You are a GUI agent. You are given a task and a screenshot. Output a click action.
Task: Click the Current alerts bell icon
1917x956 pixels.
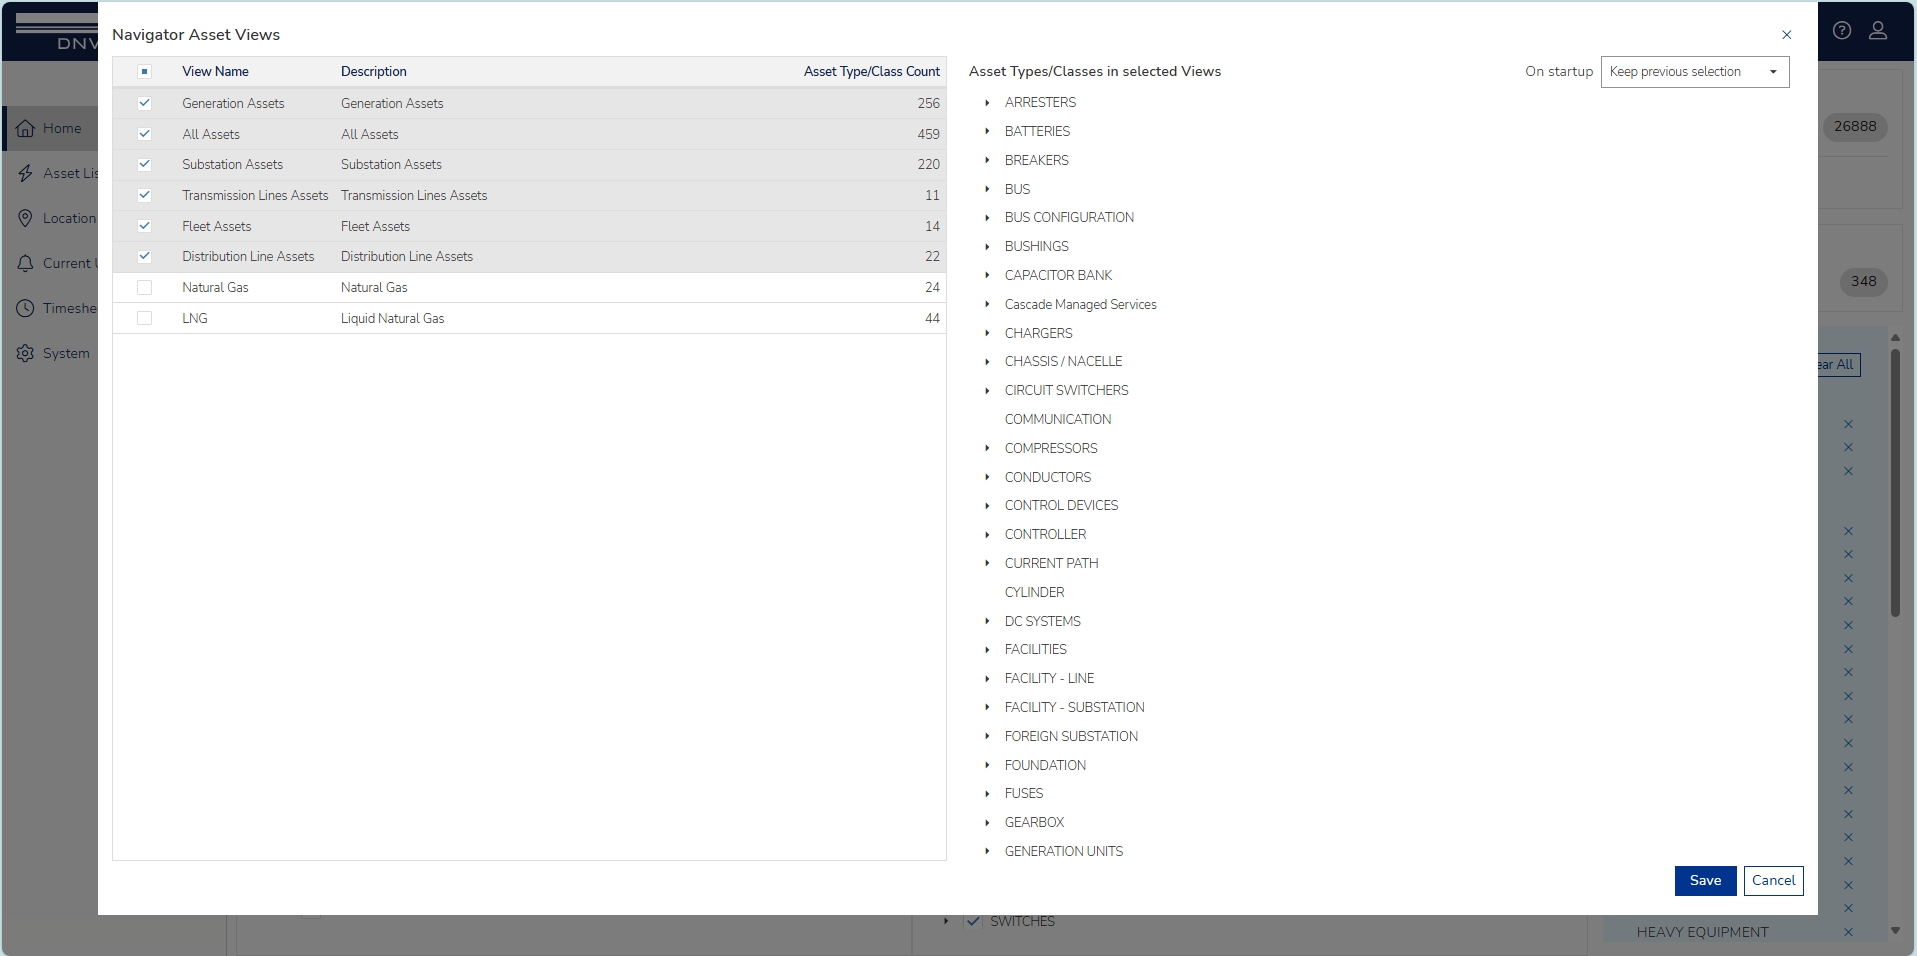[x=26, y=263]
